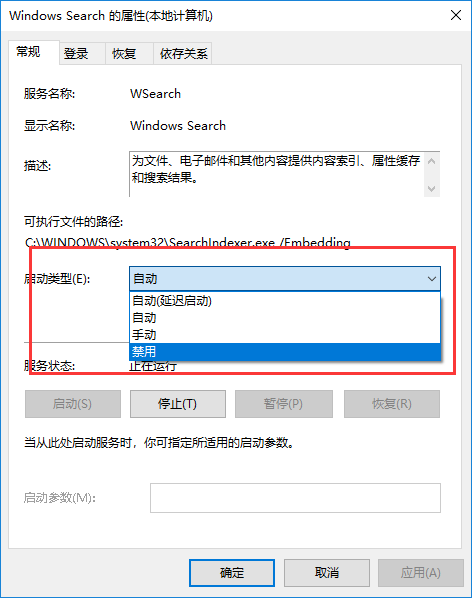The image size is (472, 598).
Task: Click the 启动(S) button
Action: [73, 403]
